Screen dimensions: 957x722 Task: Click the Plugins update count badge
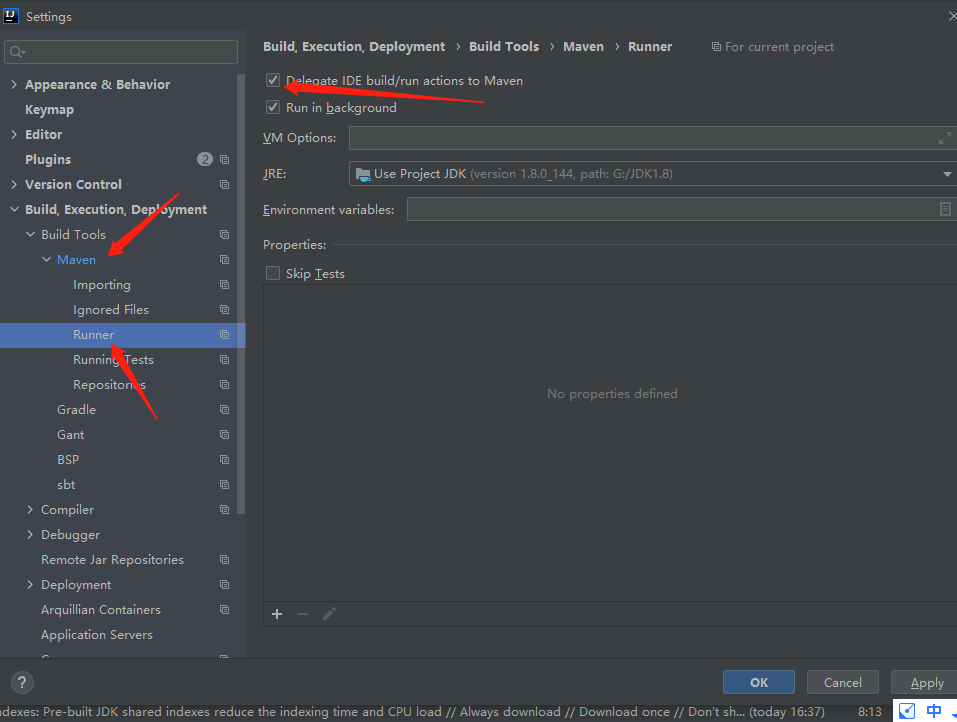click(x=204, y=159)
